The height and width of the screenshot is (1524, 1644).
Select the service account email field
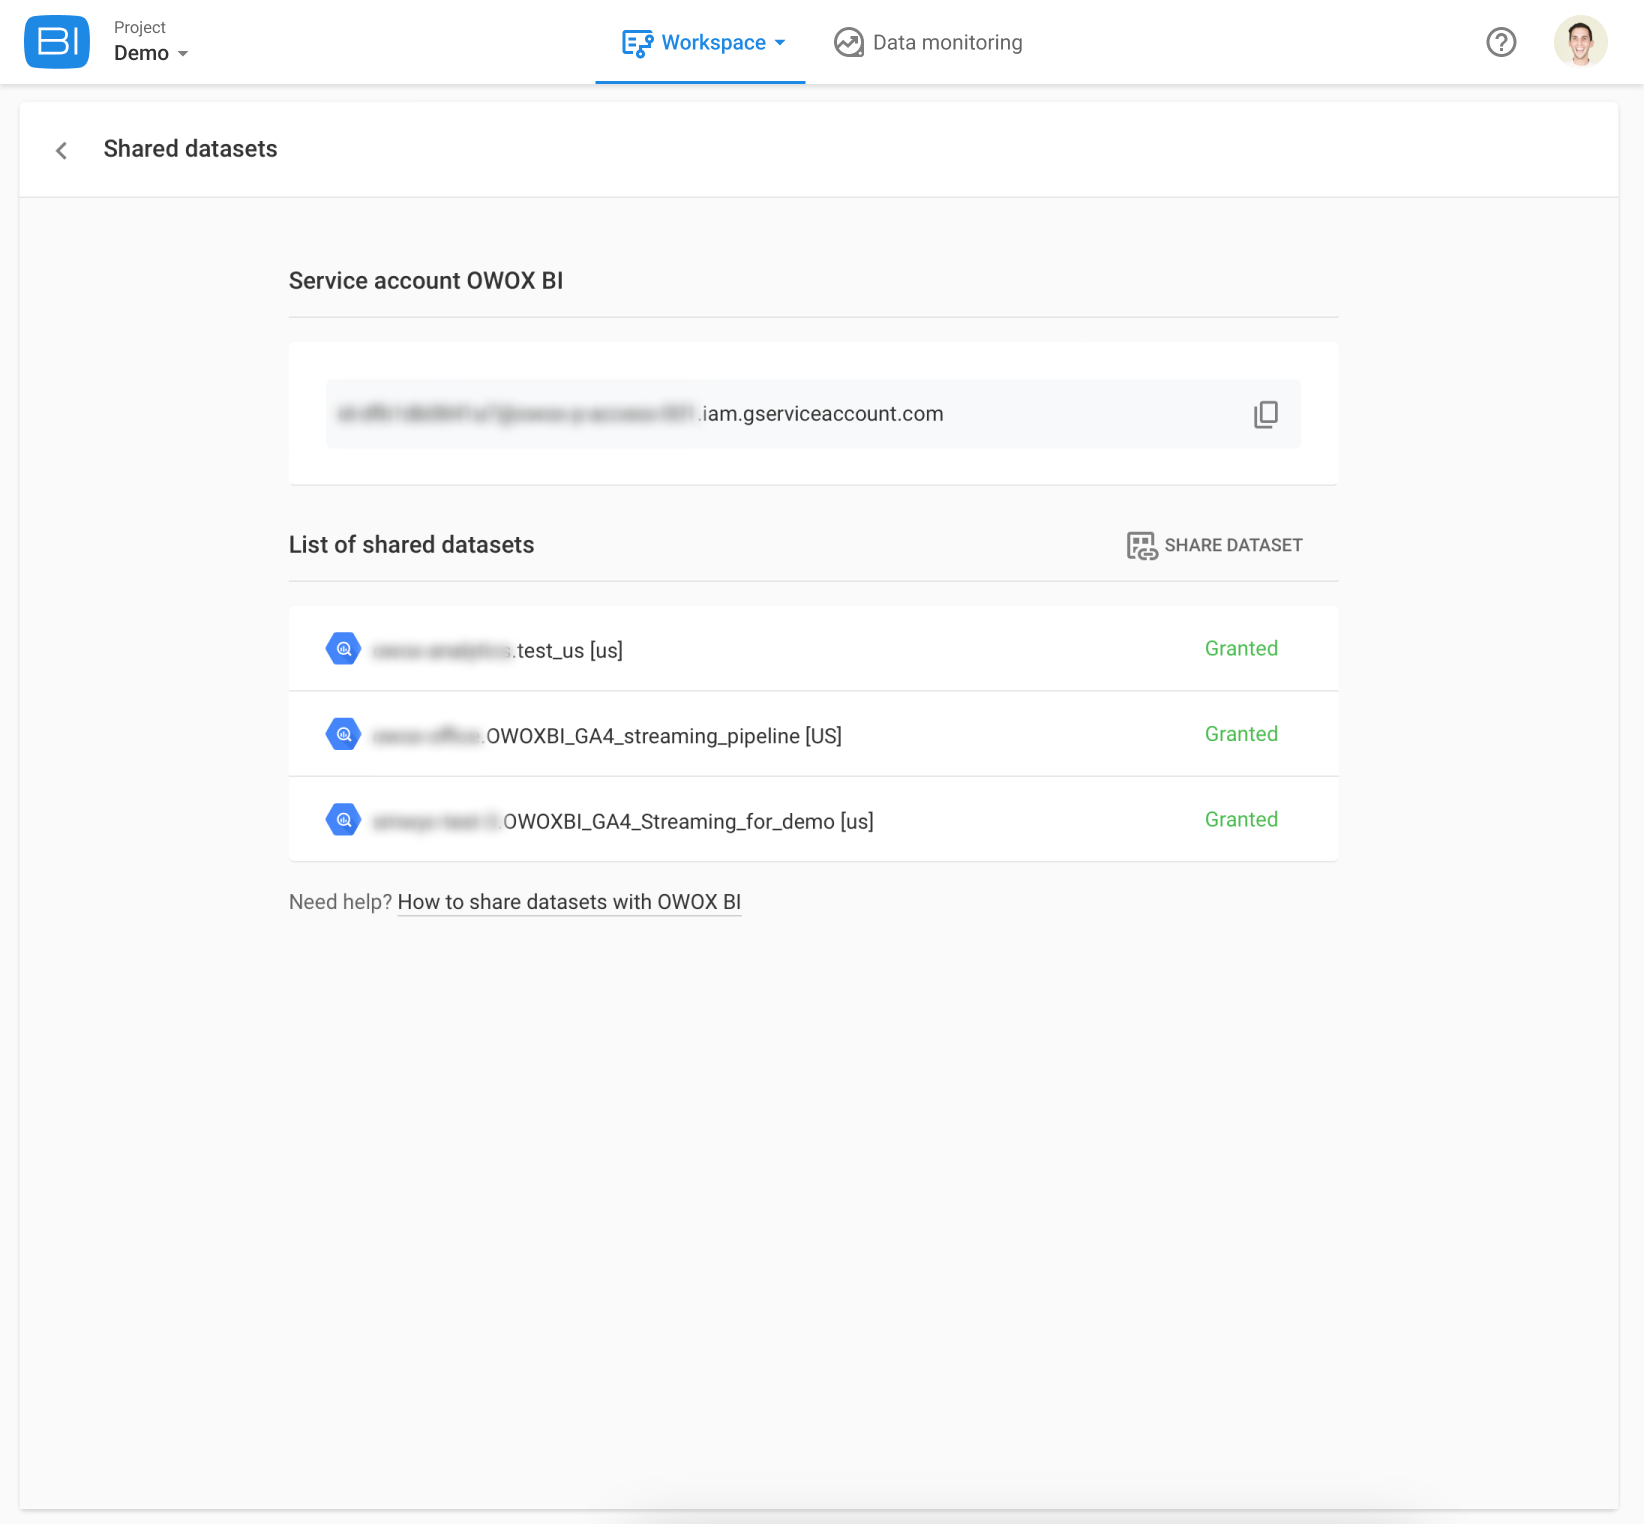pyautogui.click(x=813, y=414)
